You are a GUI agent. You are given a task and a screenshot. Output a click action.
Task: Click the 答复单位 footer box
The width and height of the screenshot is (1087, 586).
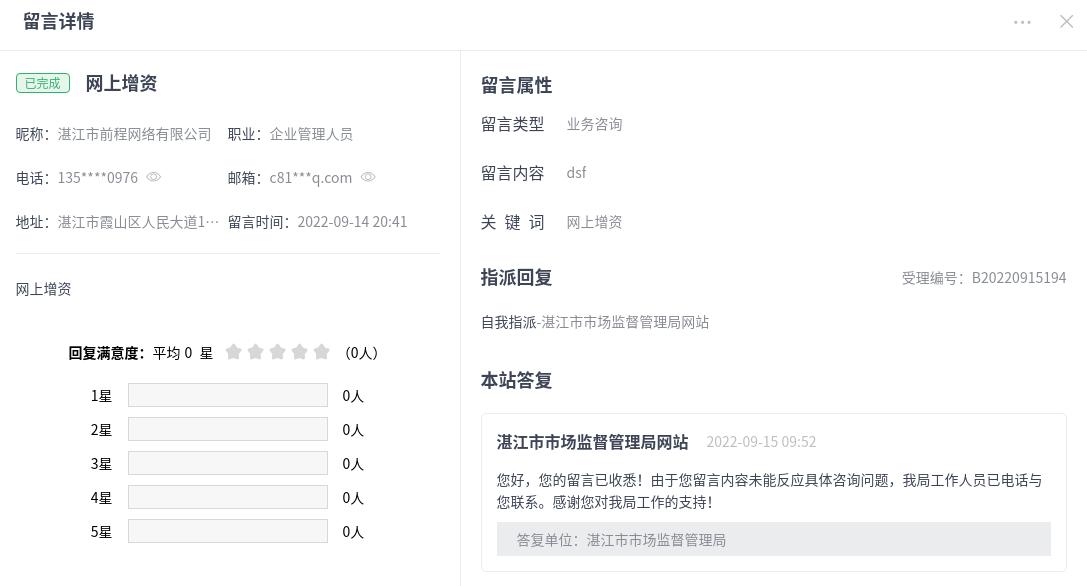[x=773, y=540]
